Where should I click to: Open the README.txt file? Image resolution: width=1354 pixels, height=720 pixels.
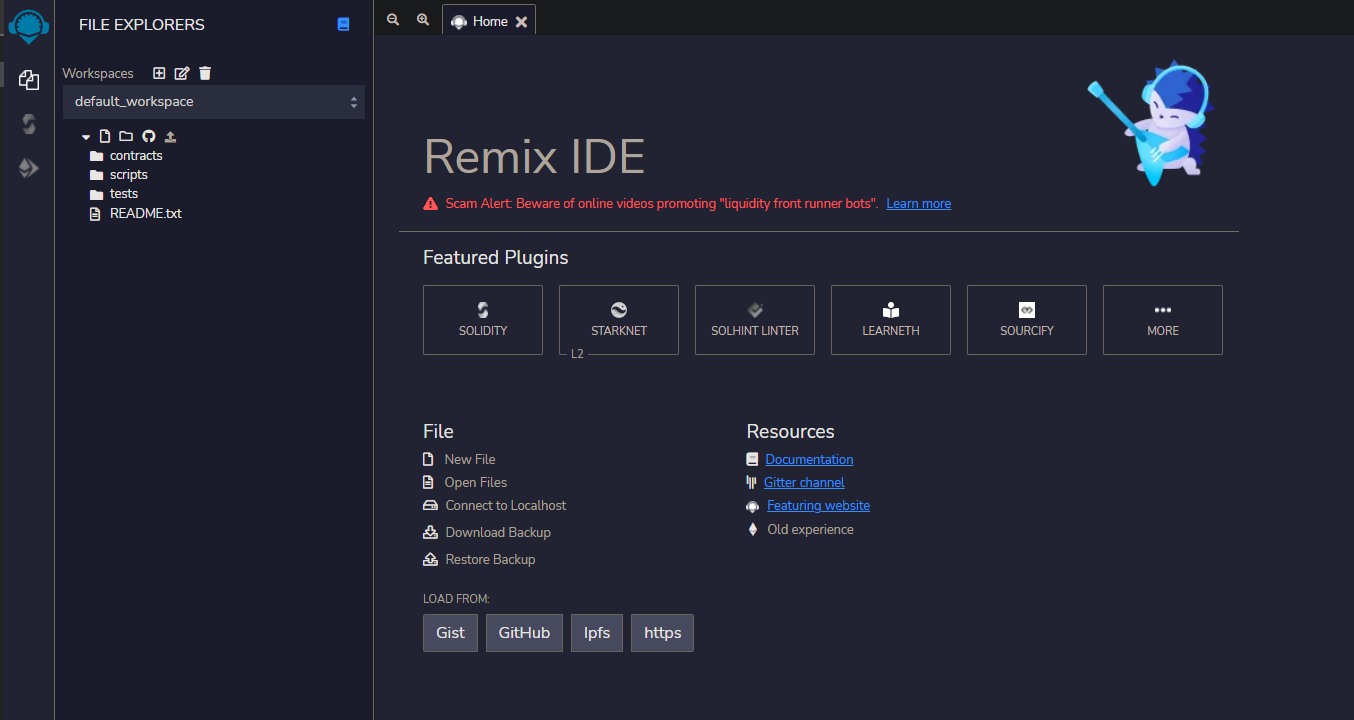pos(145,213)
